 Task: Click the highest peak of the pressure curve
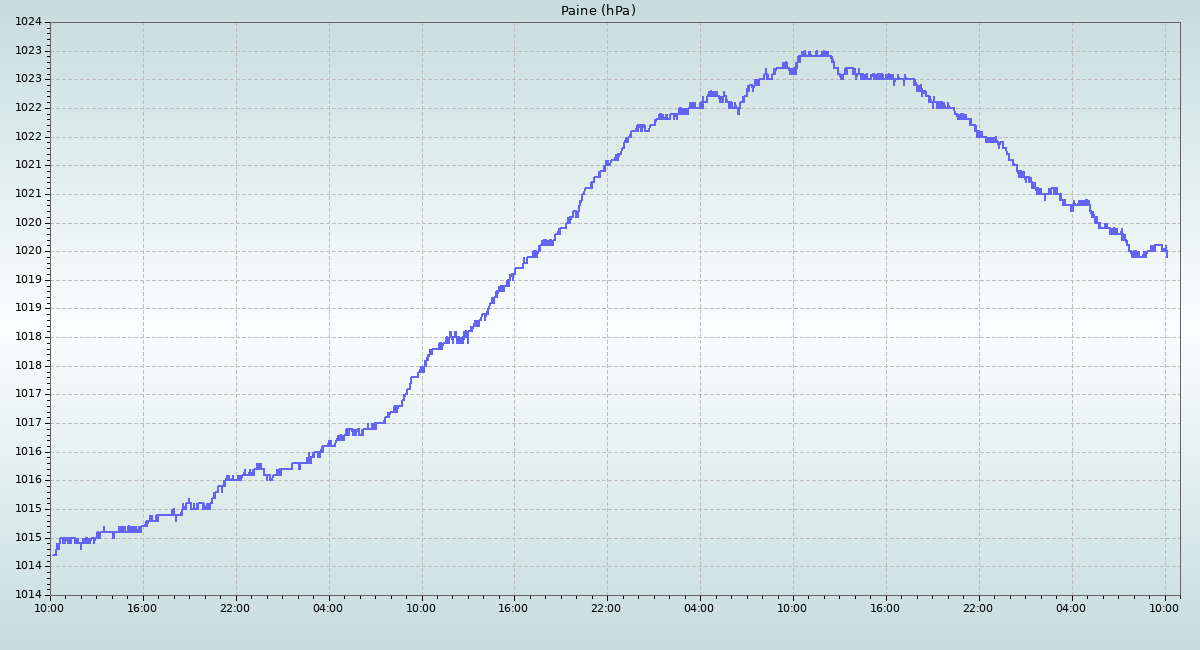(x=804, y=52)
